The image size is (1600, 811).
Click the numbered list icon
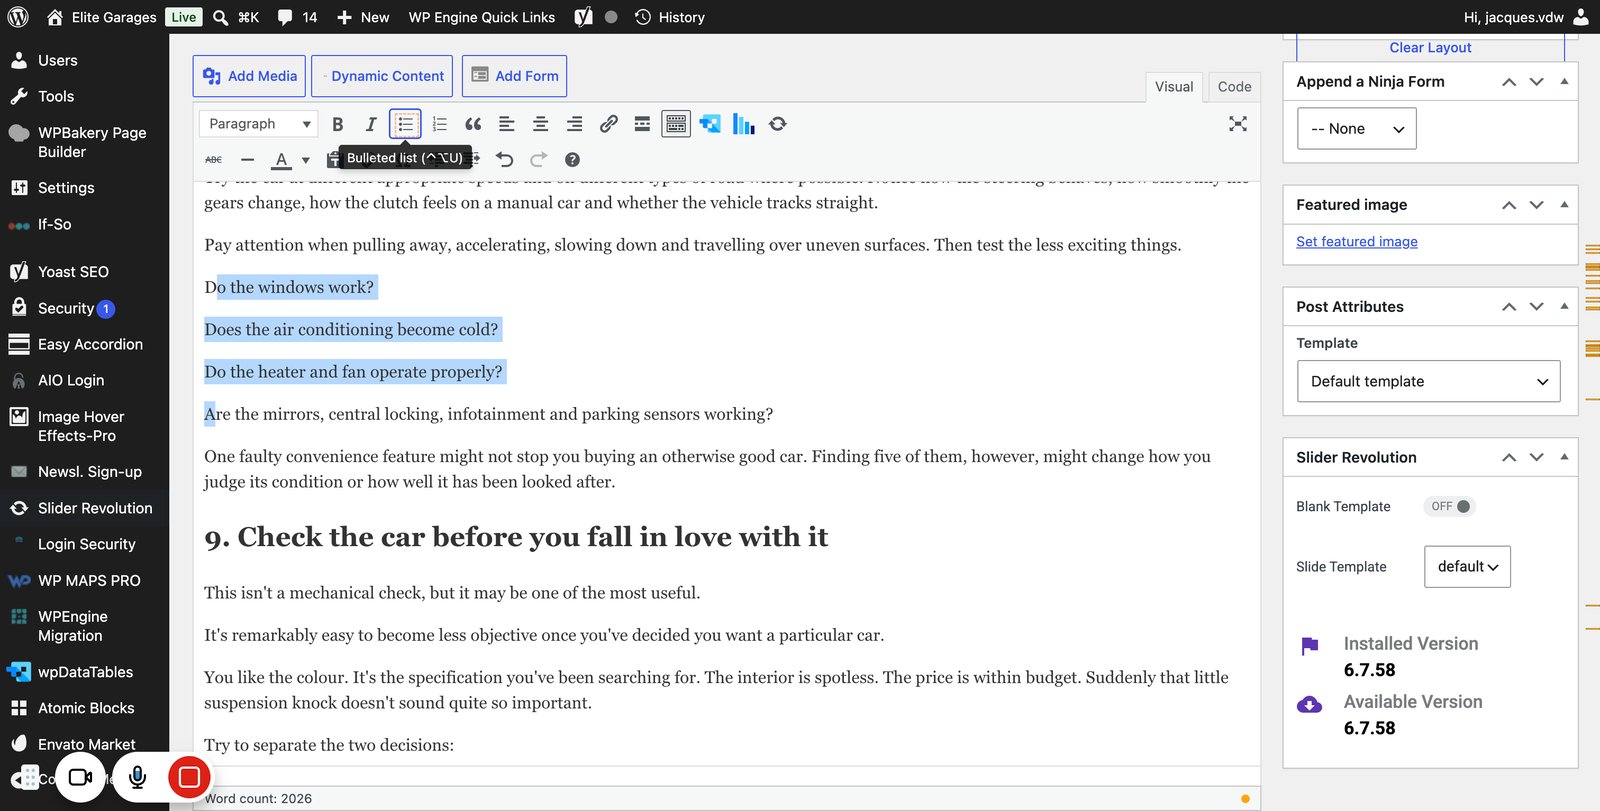pyautogui.click(x=439, y=124)
